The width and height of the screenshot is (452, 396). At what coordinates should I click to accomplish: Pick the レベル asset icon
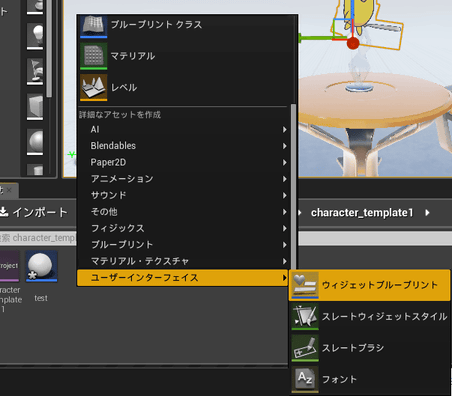tap(94, 87)
